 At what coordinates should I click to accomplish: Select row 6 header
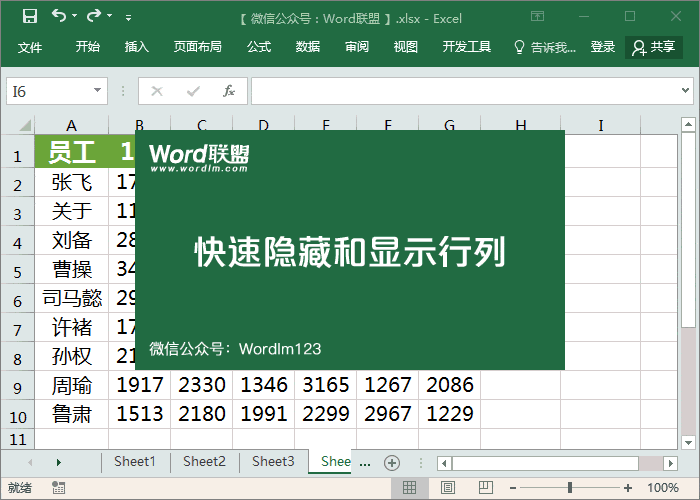pos(17,298)
